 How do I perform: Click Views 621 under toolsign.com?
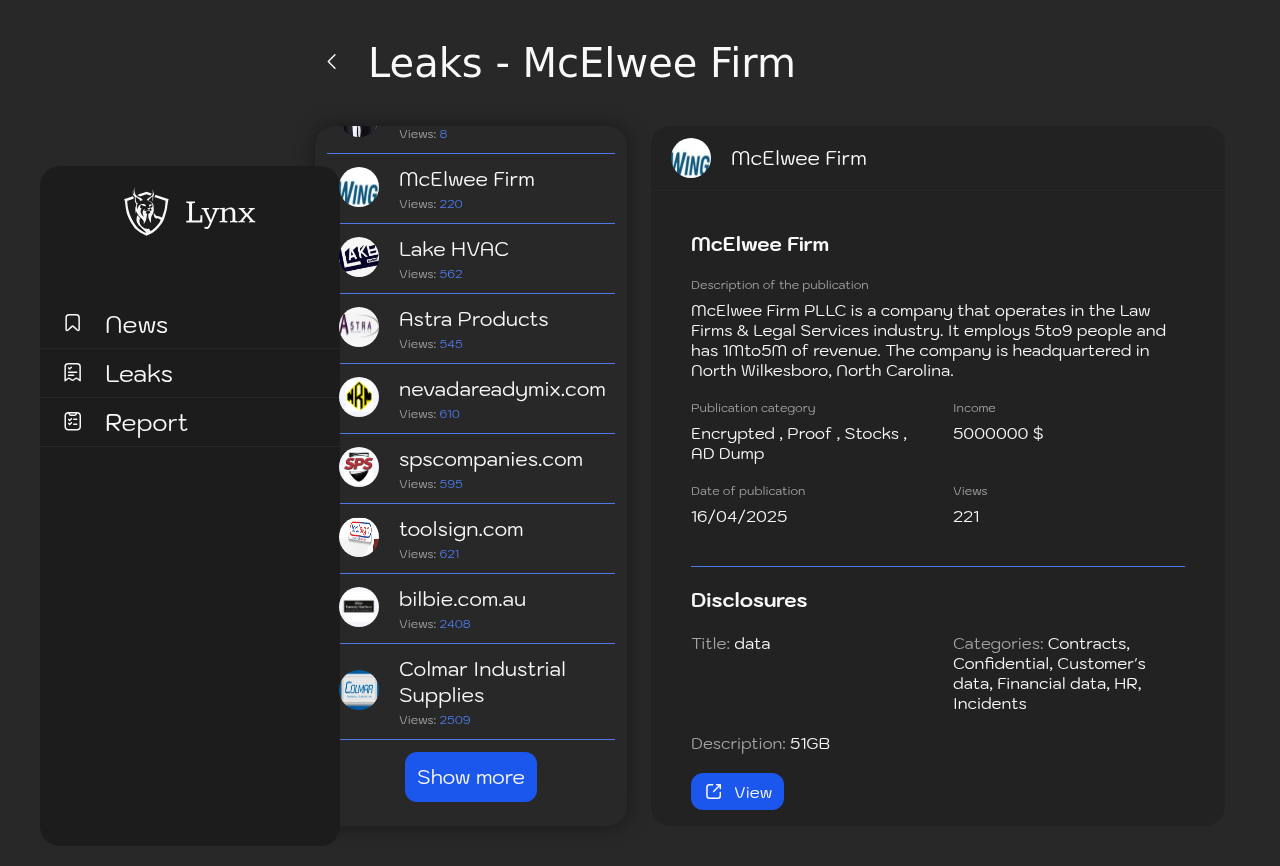[x=430, y=554]
